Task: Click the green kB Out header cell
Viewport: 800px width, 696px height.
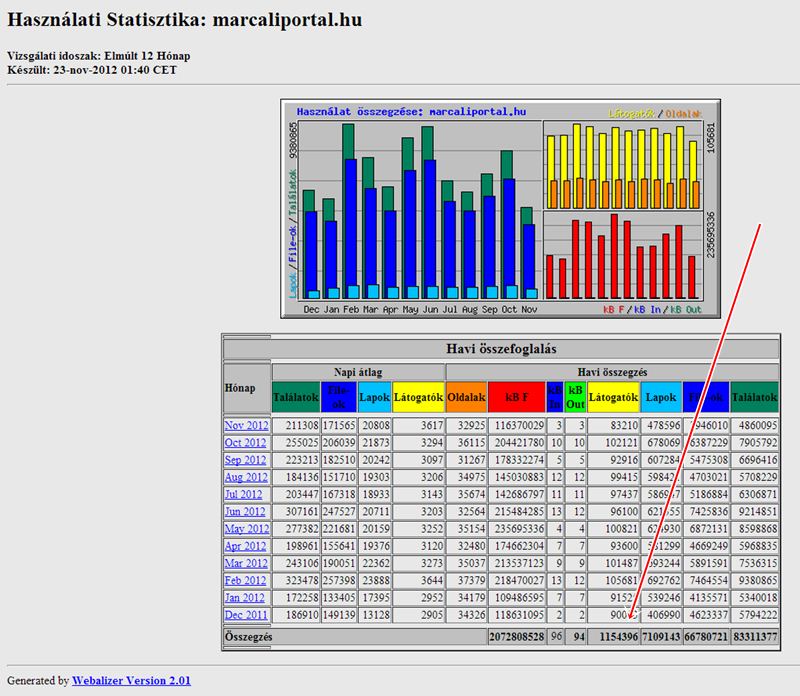Action: coord(575,397)
